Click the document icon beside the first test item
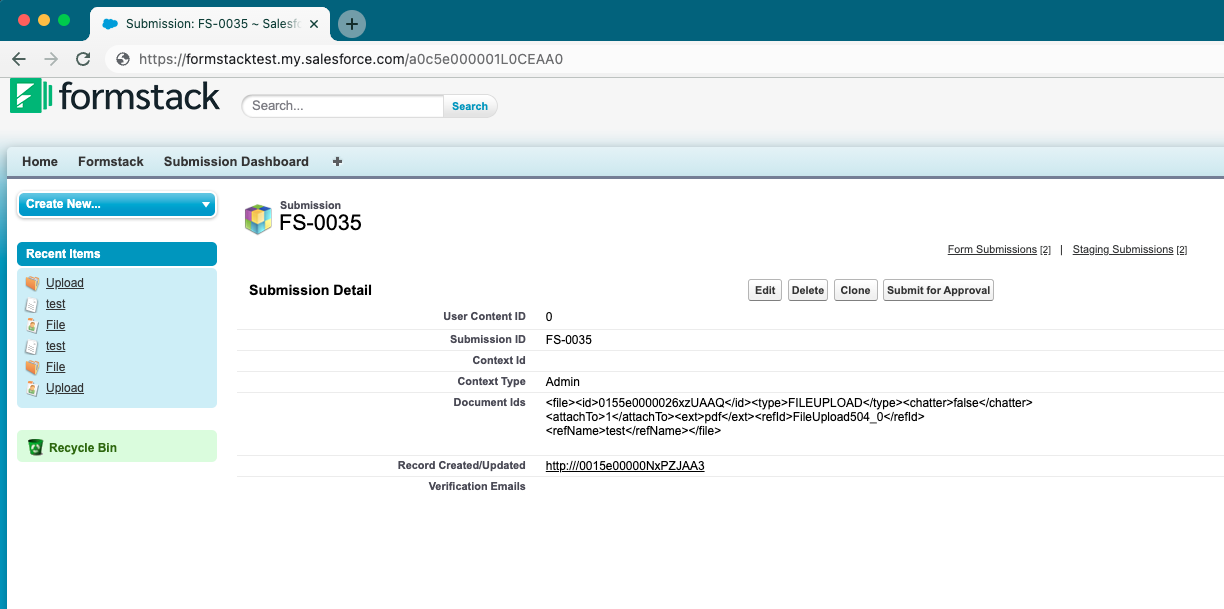The image size is (1224, 609). (x=33, y=304)
